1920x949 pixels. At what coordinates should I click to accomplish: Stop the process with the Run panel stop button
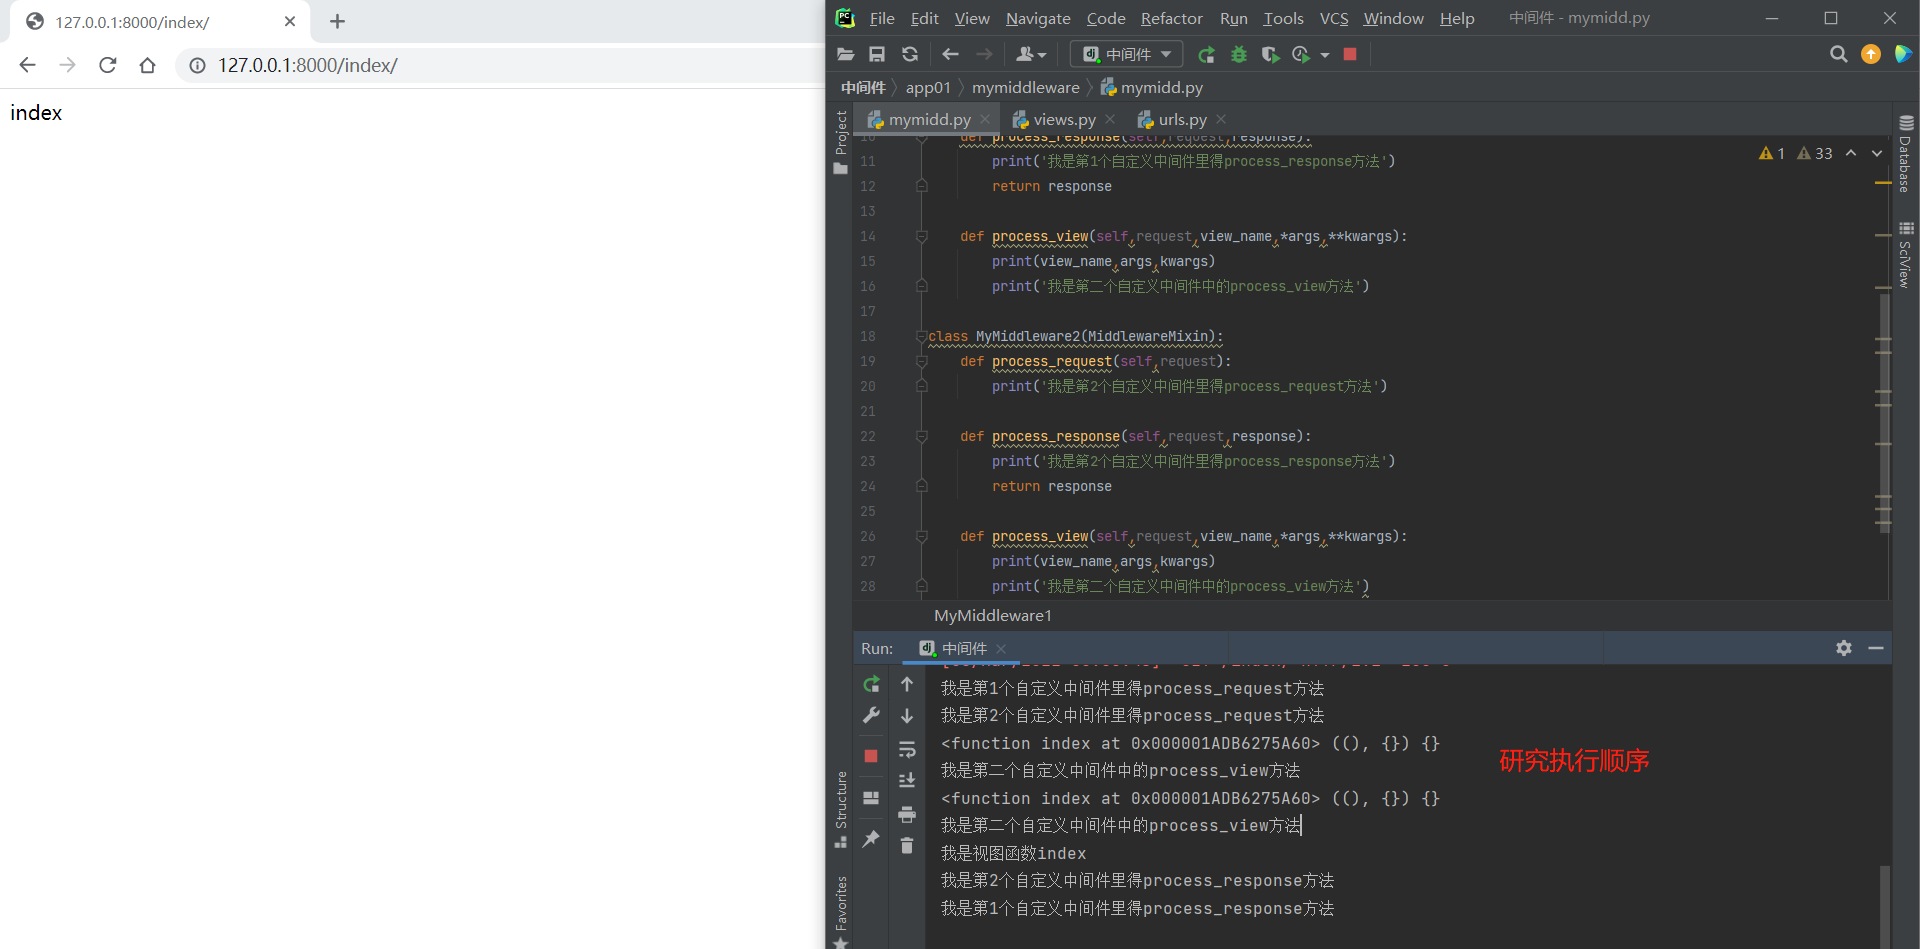pyautogui.click(x=871, y=756)
